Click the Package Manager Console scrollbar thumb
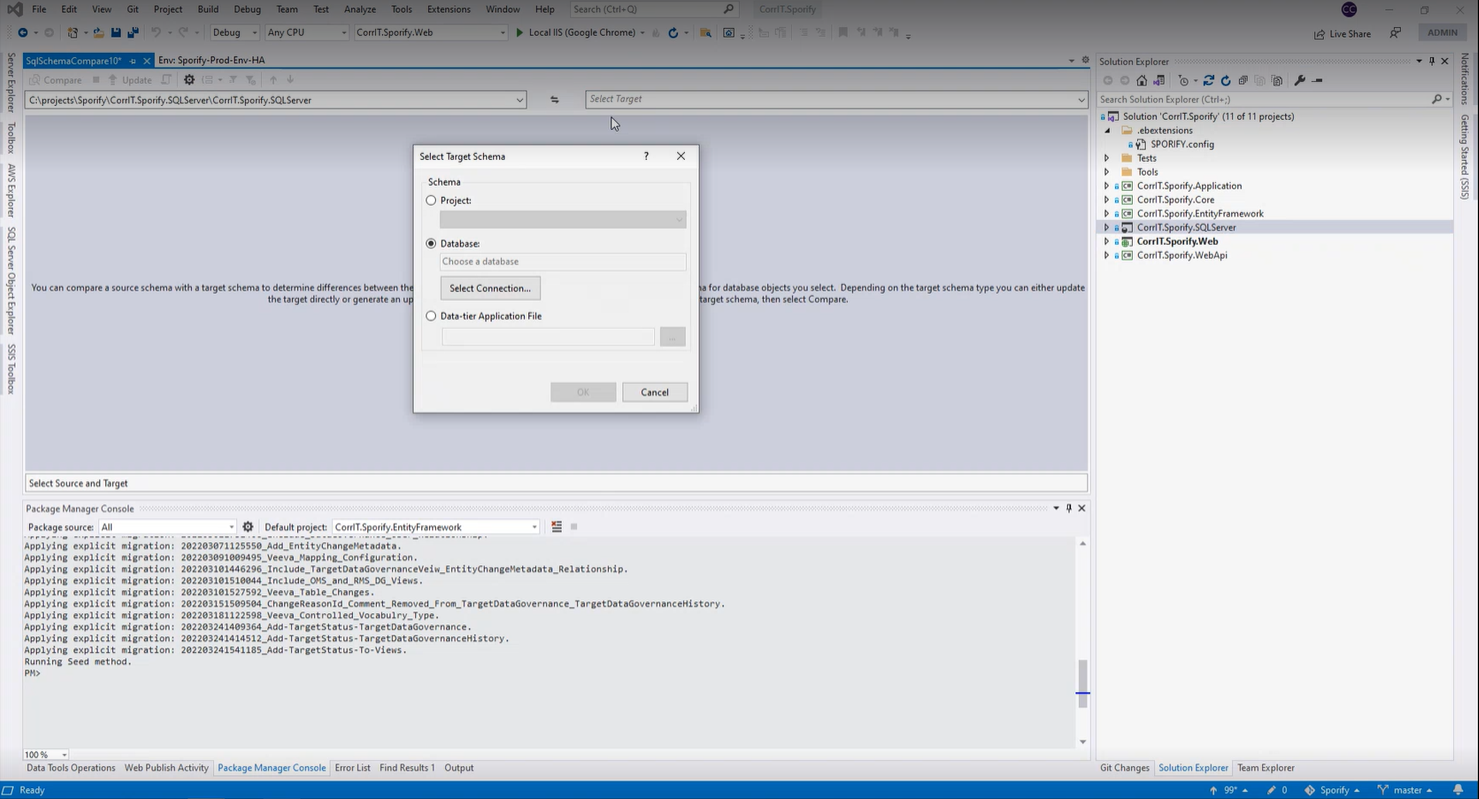Screen dimensions: 1479x799 click(x=1082, y=683)
